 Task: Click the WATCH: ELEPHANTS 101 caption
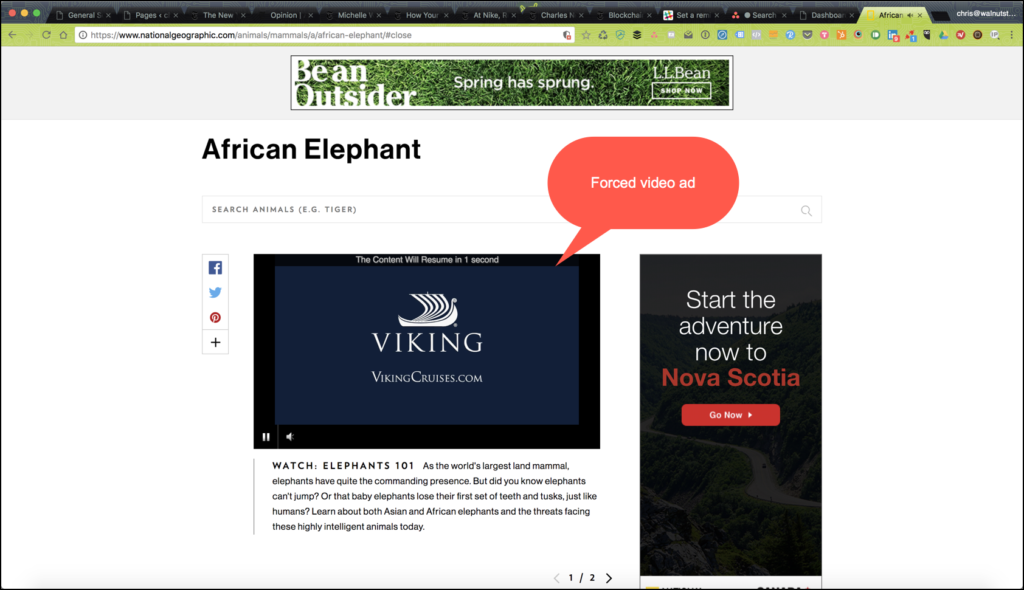click(x=344, y=466)
